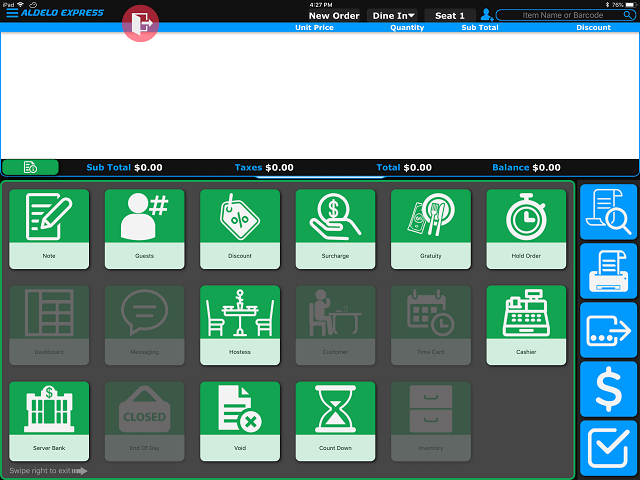
Task: Add Gratuity using its tile
Action: tap(430, 229)
